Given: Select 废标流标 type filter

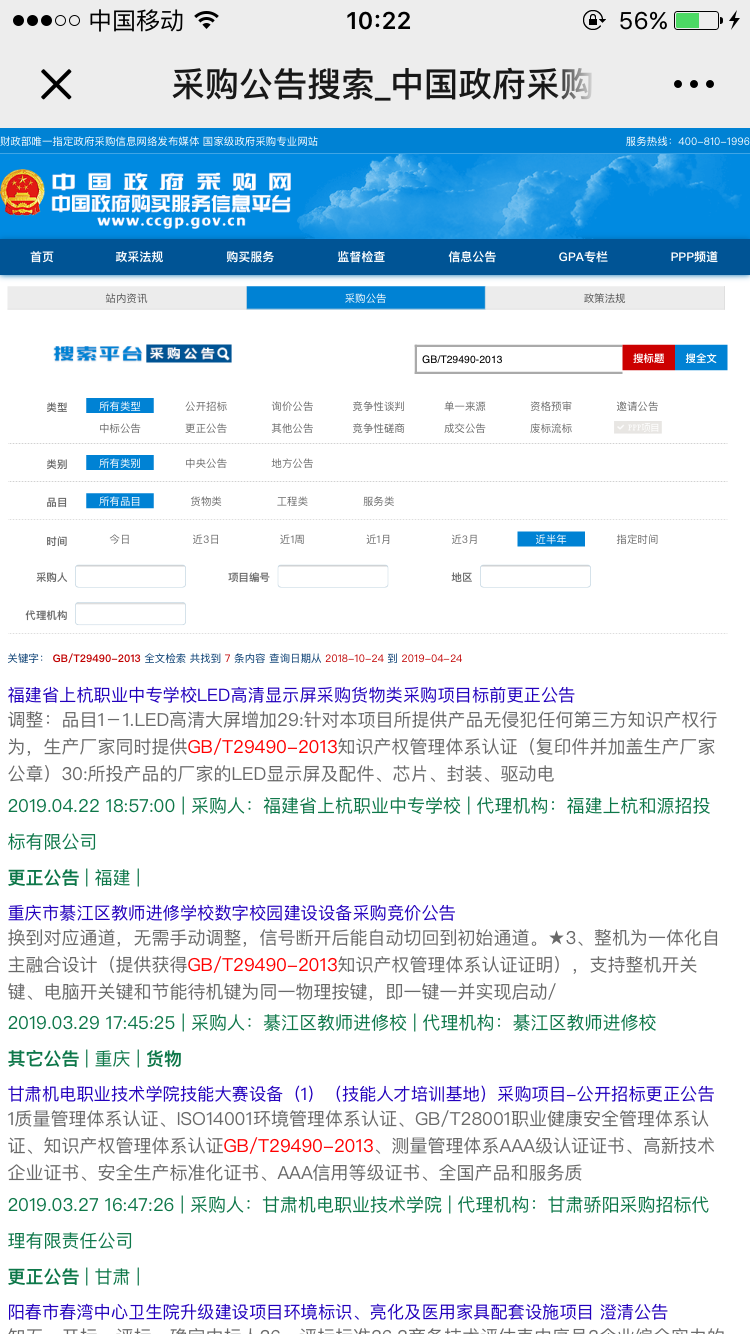Looking at the screenshot, I should tap(551, 428).
